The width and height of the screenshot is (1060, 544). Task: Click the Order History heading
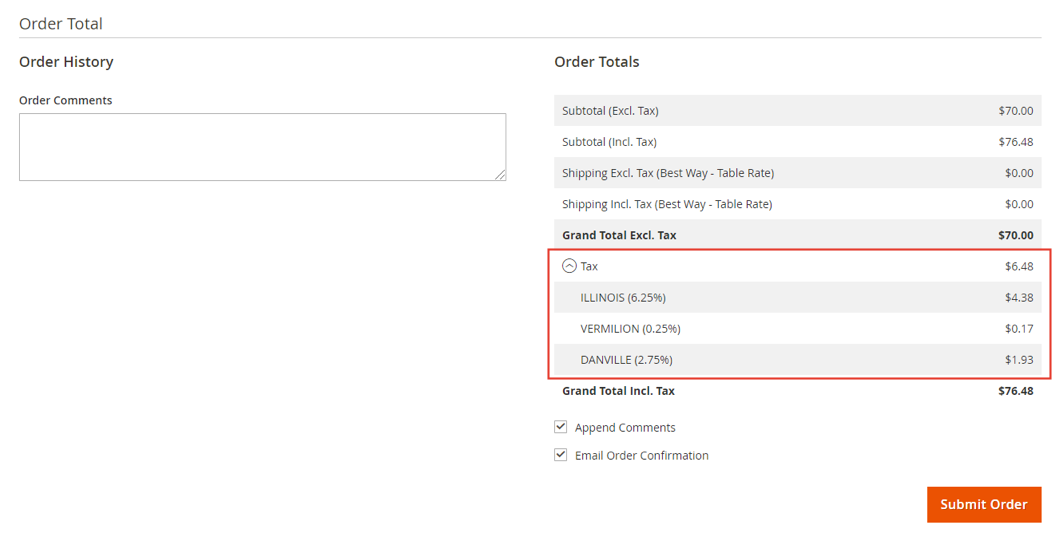[66, 61]
